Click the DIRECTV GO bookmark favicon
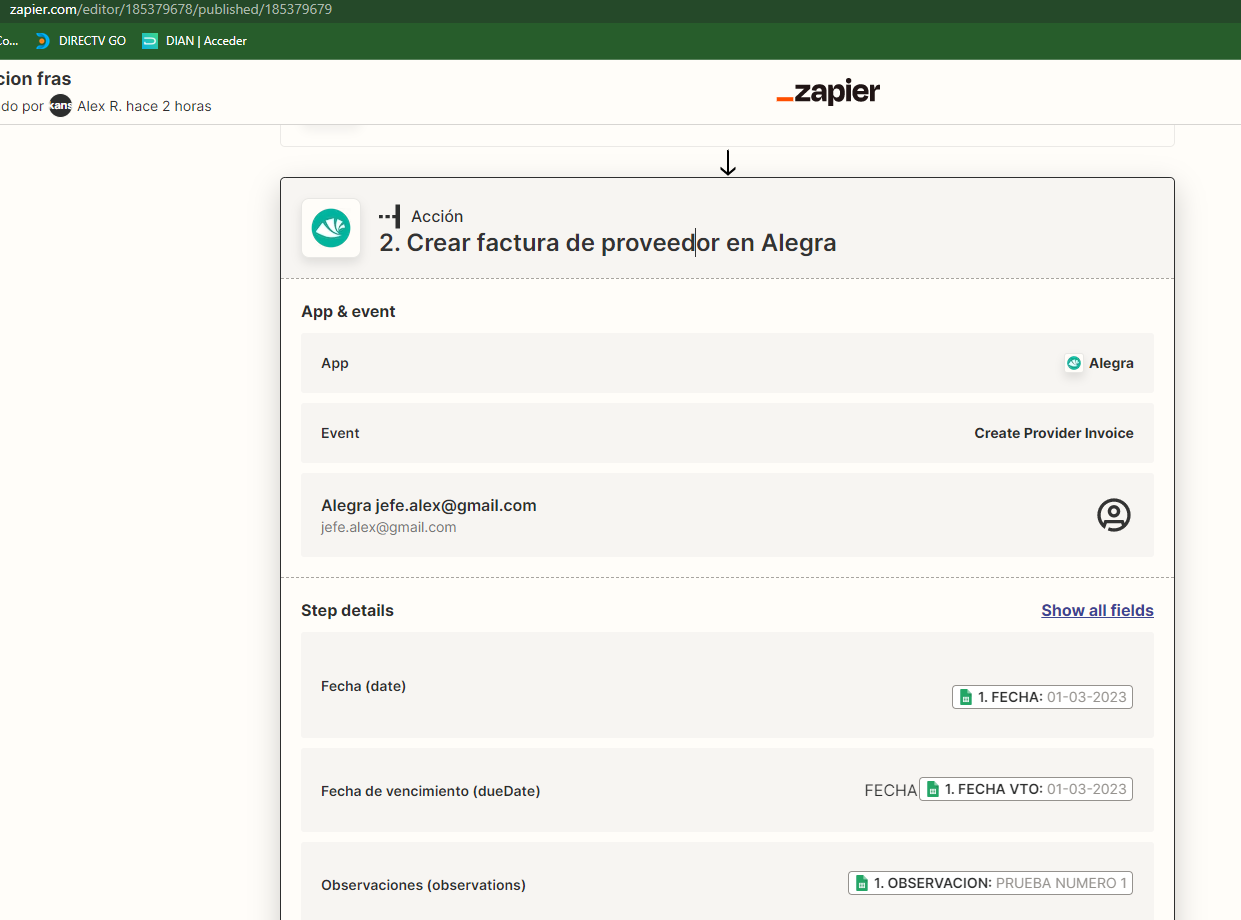This screenshot has width=1241, height=920. click(x=42, y=41)
